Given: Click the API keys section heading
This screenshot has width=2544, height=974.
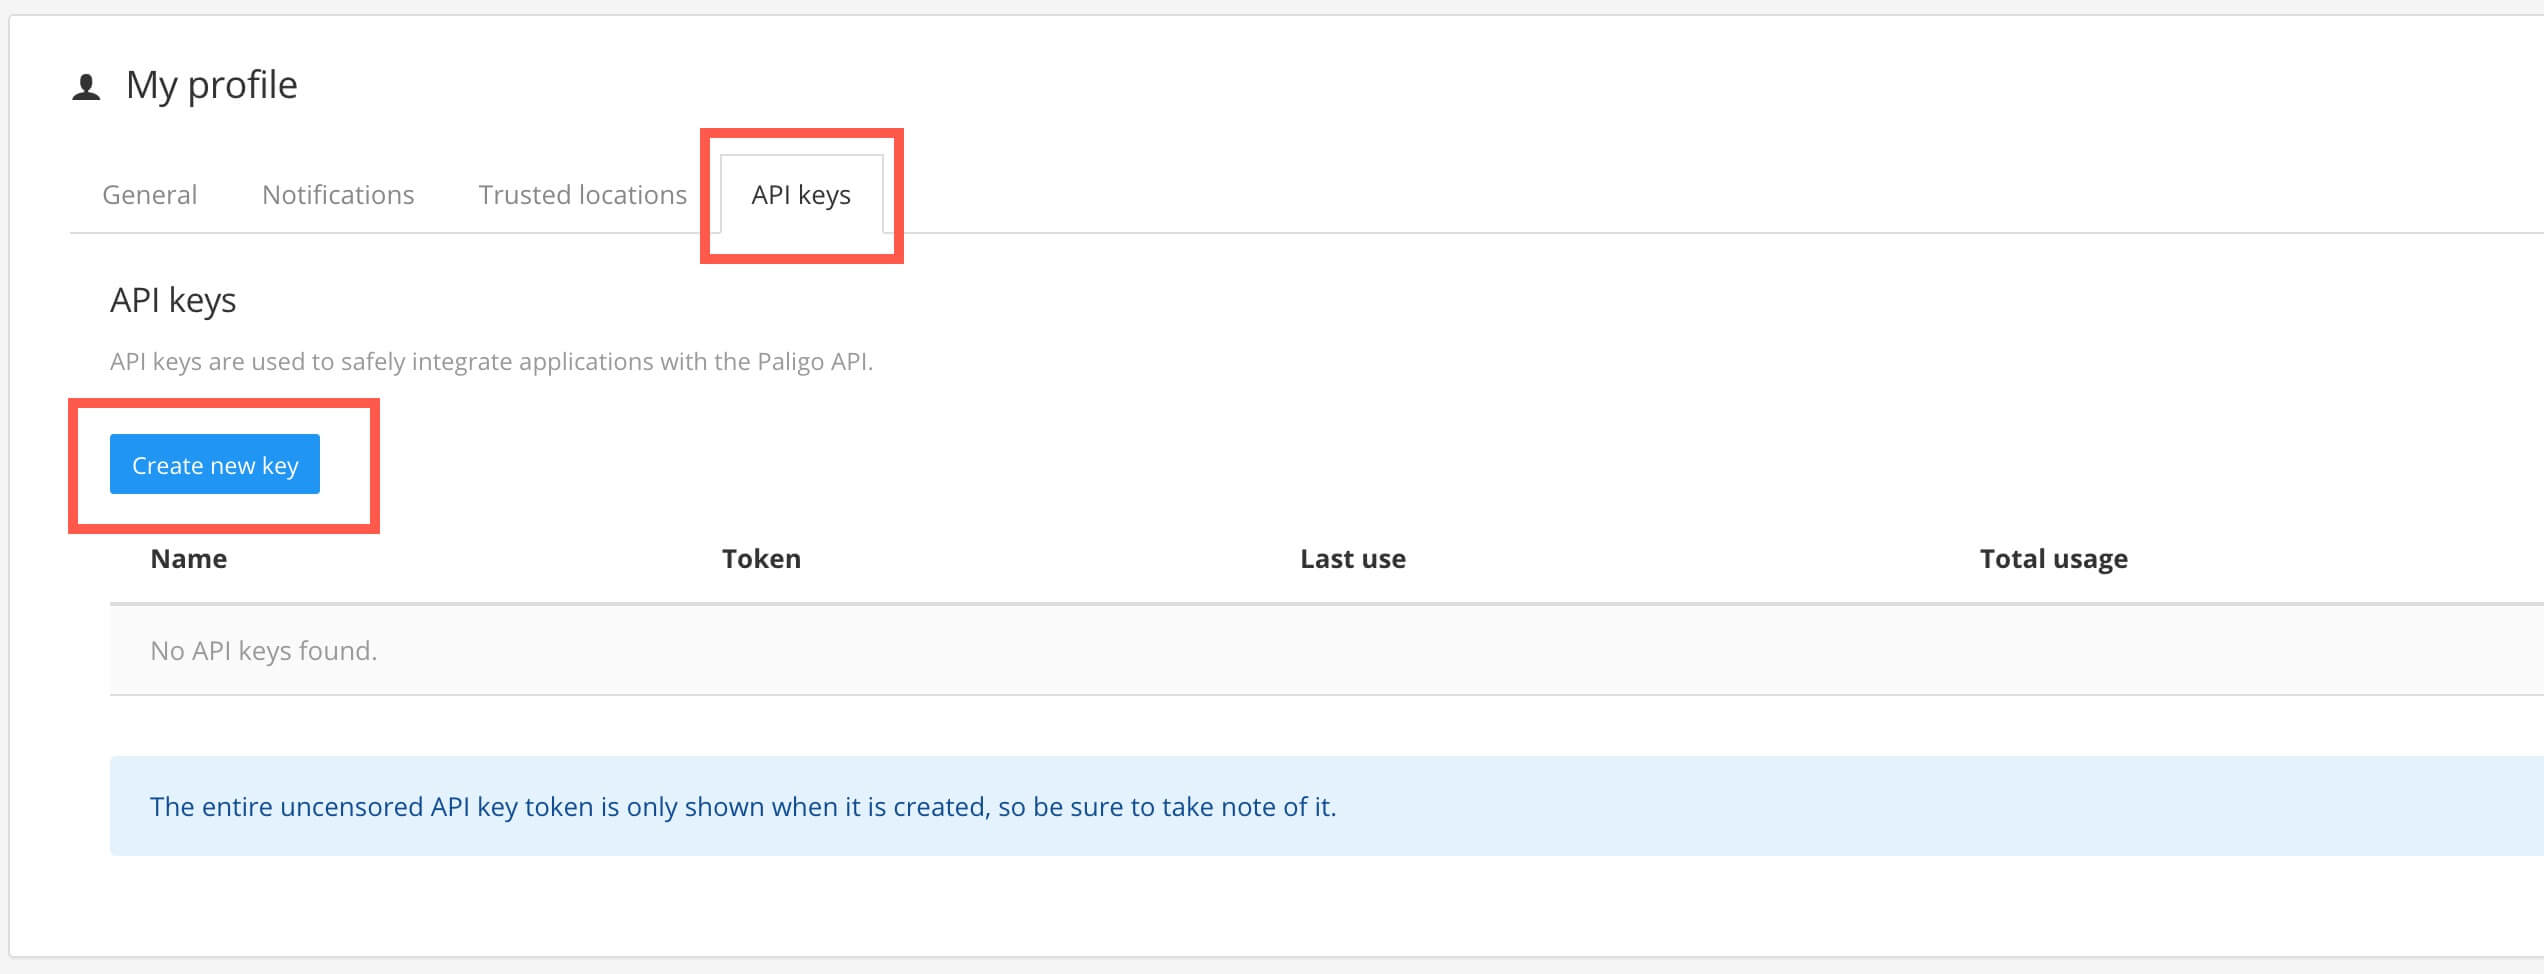Looking at the screenshot, I should 173,299.
